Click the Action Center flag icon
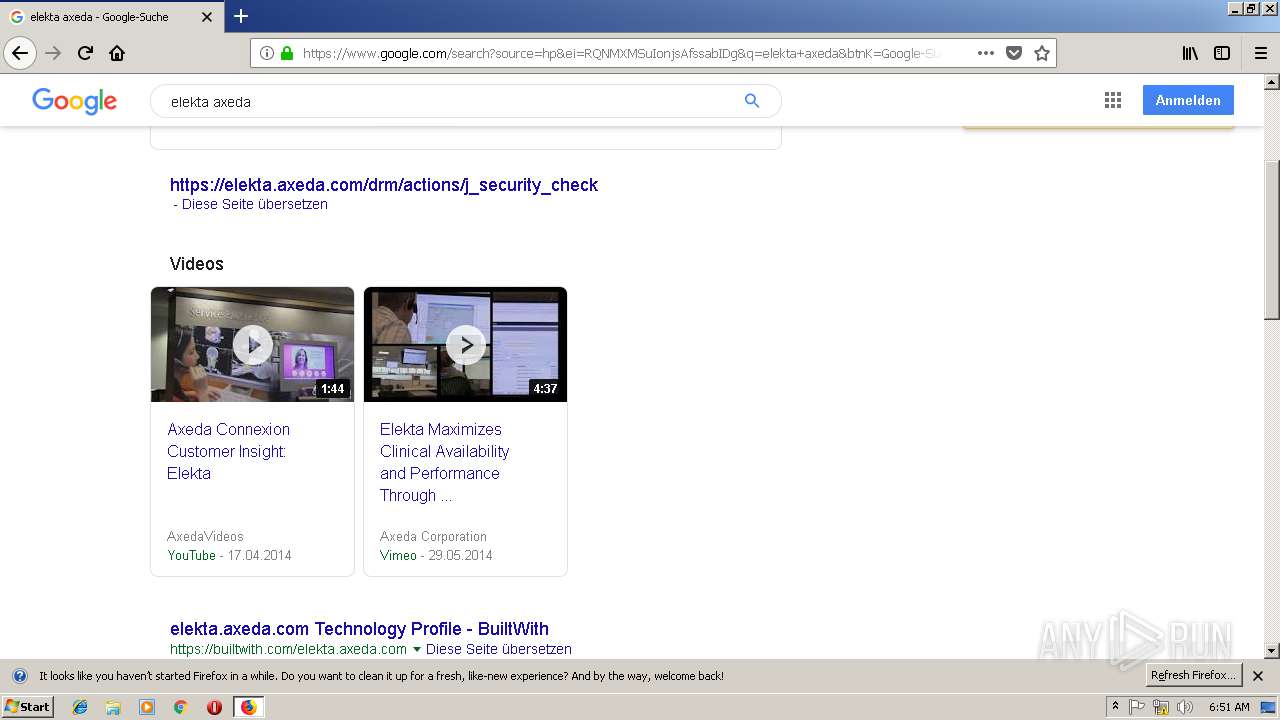1280x720 pixels. pyautogui.click(x=1137, y=707)
